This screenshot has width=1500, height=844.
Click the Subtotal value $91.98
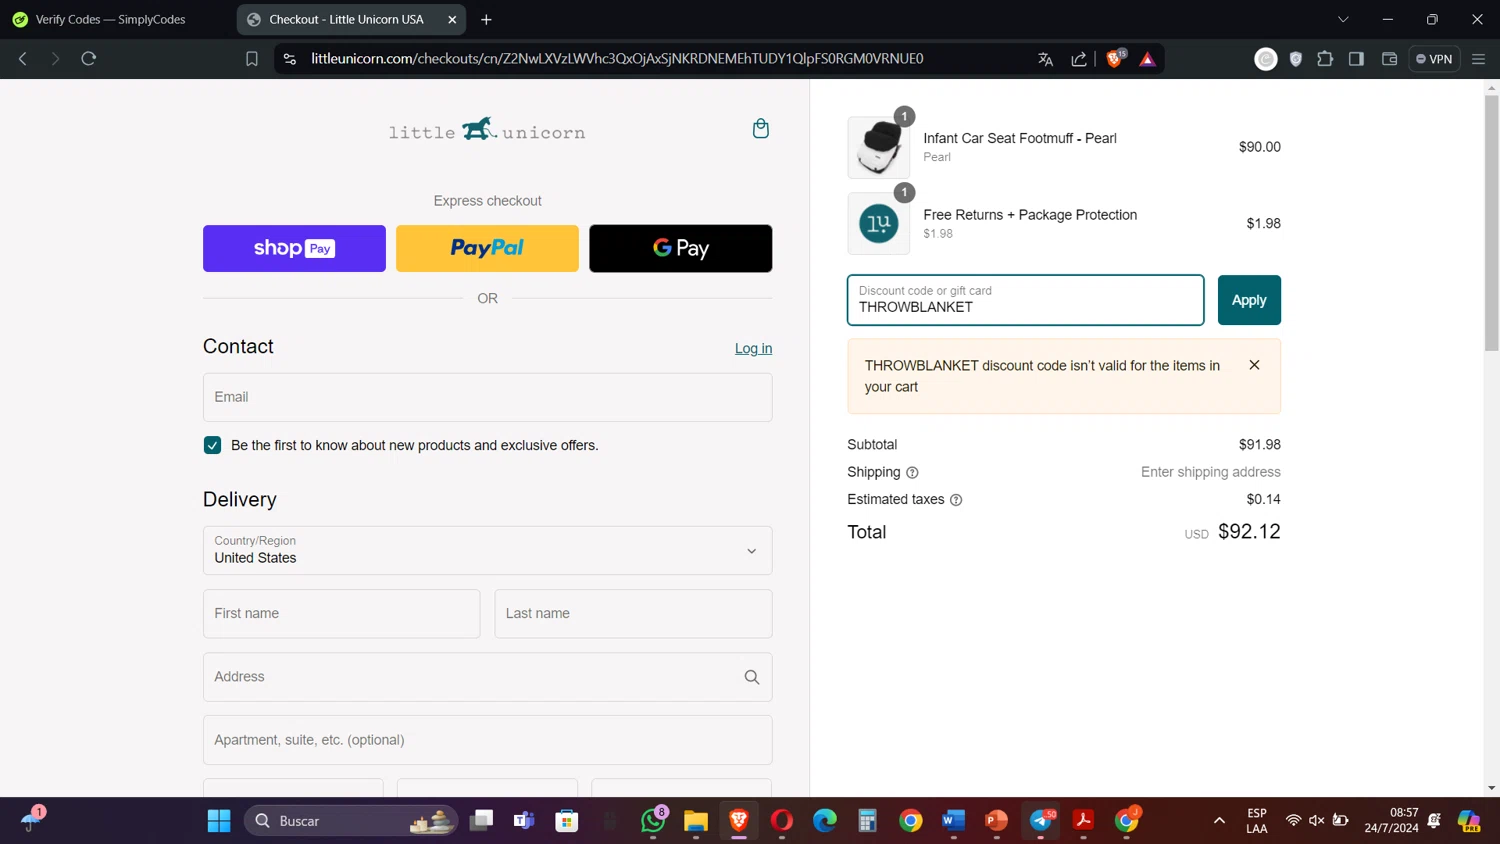pos(1259,445)
